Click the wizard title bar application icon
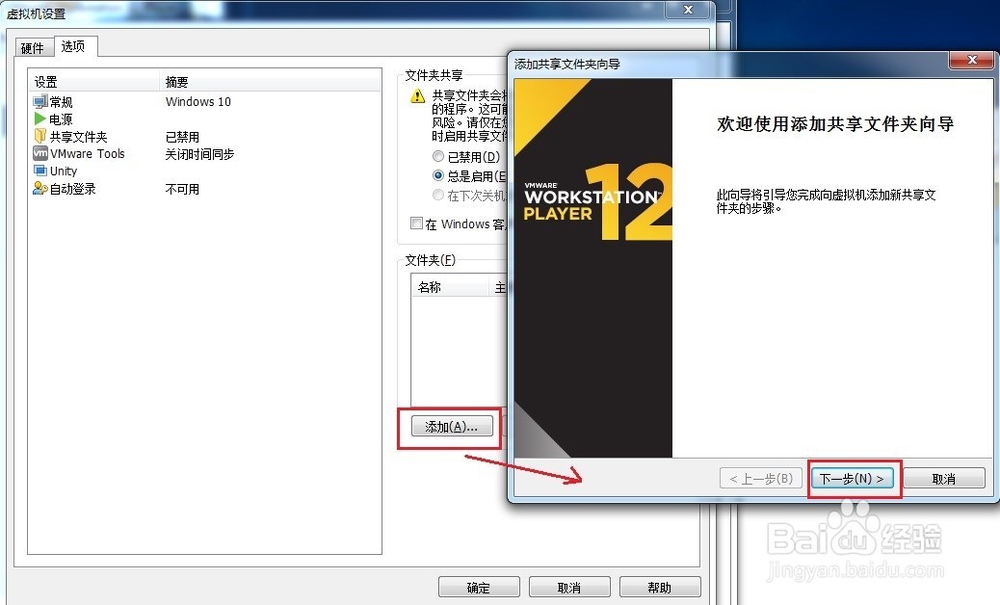The image size is (1000, 605). 516,61
